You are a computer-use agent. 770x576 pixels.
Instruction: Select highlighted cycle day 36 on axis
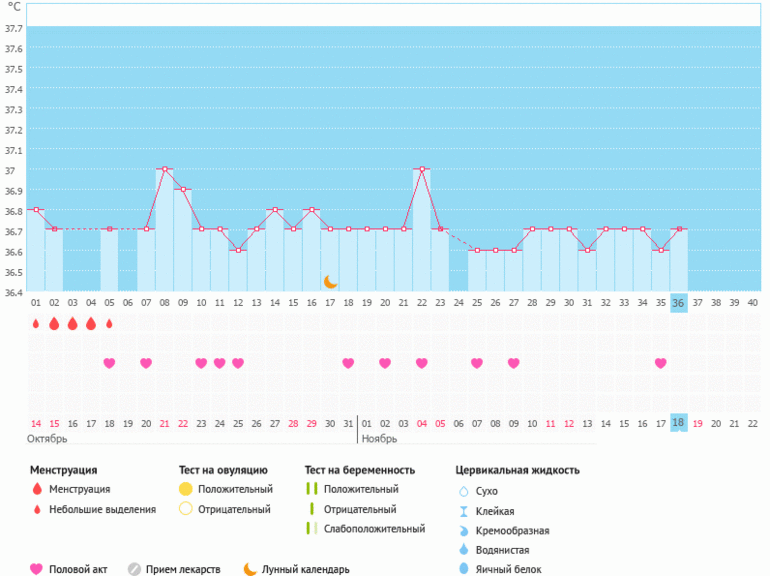click(678, 302)
